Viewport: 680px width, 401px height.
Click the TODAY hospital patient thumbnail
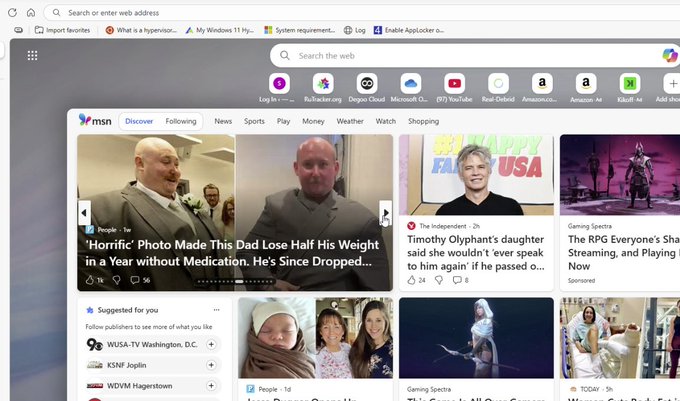[x=620, y=338]
